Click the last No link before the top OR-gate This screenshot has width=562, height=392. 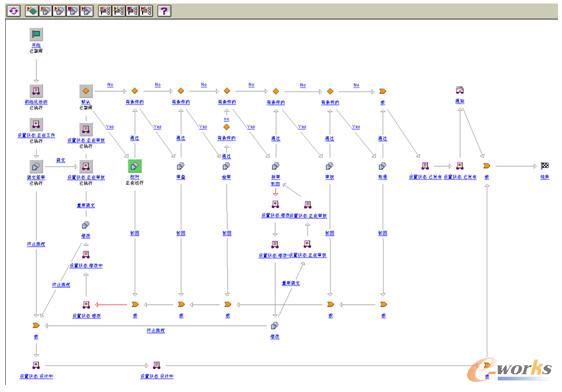pyautogui.click(x=356, y=85)
